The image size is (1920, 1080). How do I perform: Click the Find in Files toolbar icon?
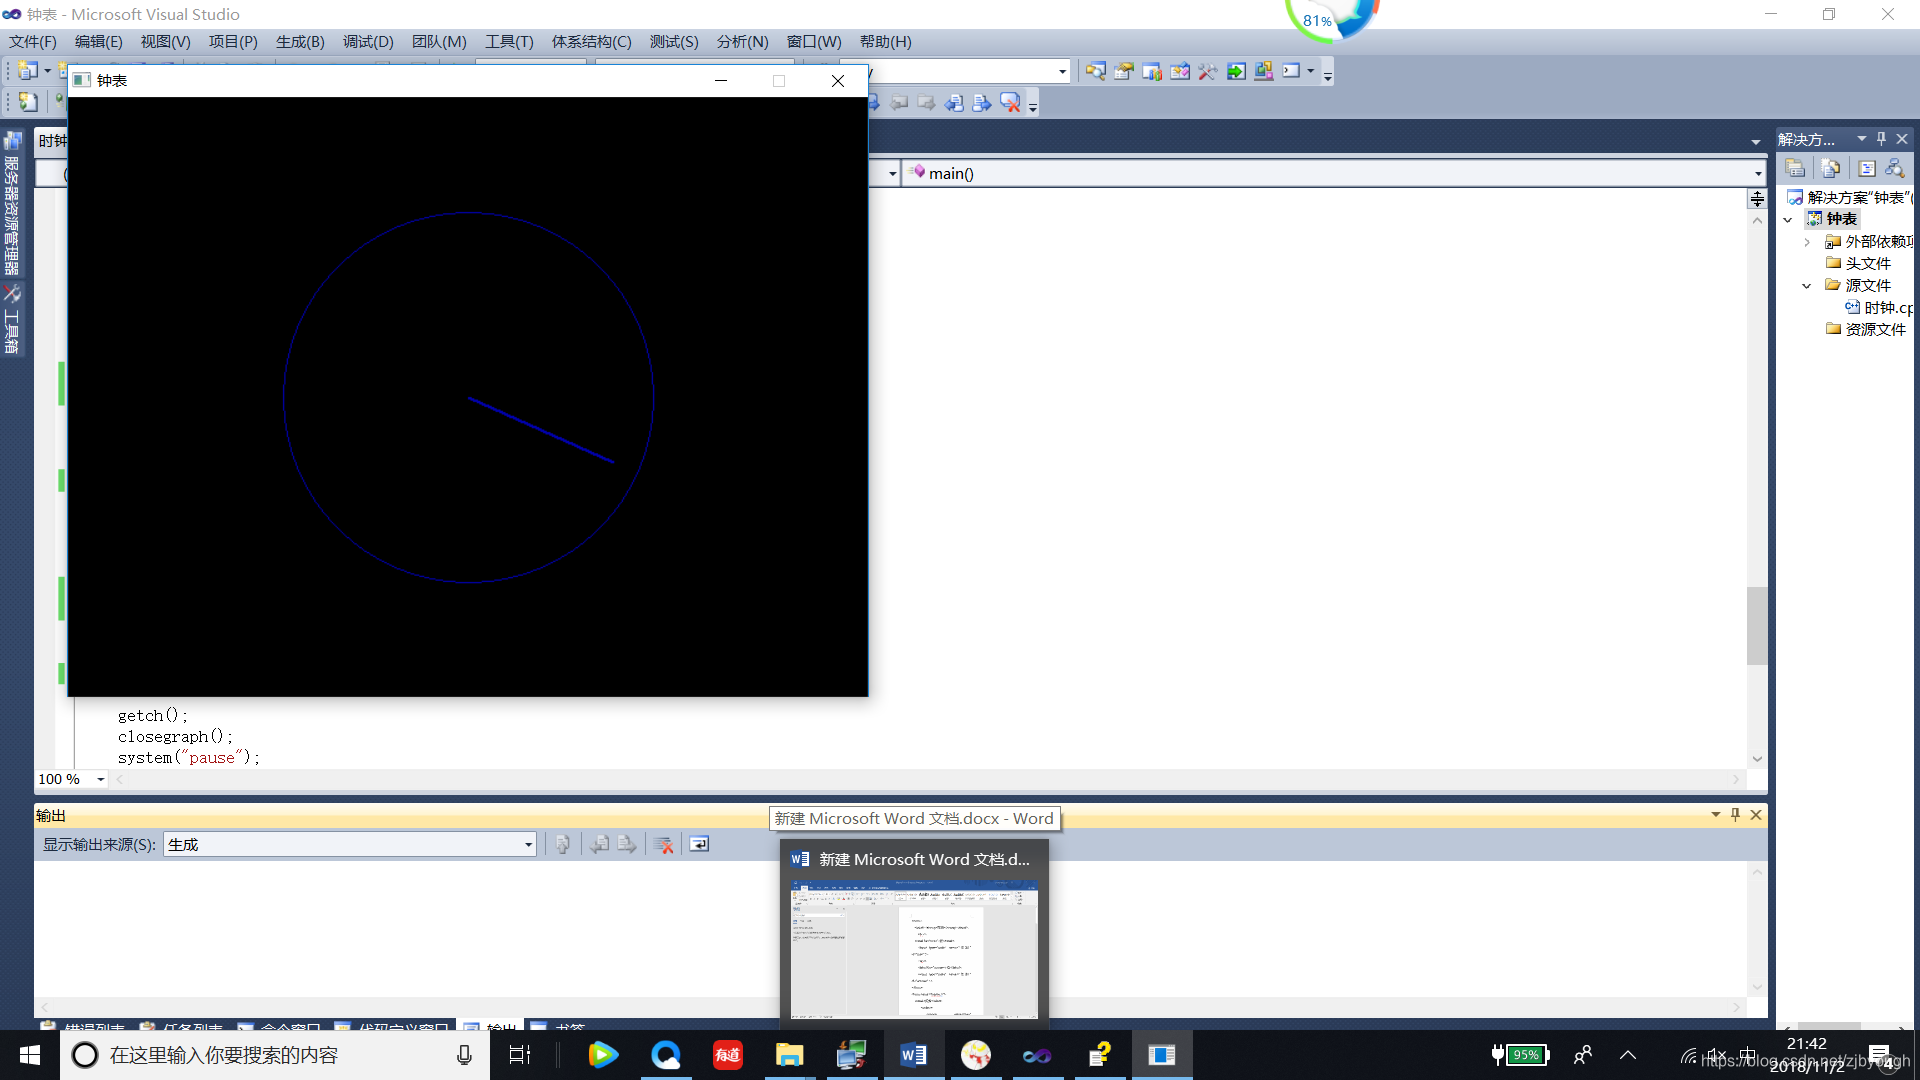tap(1095, 71)
